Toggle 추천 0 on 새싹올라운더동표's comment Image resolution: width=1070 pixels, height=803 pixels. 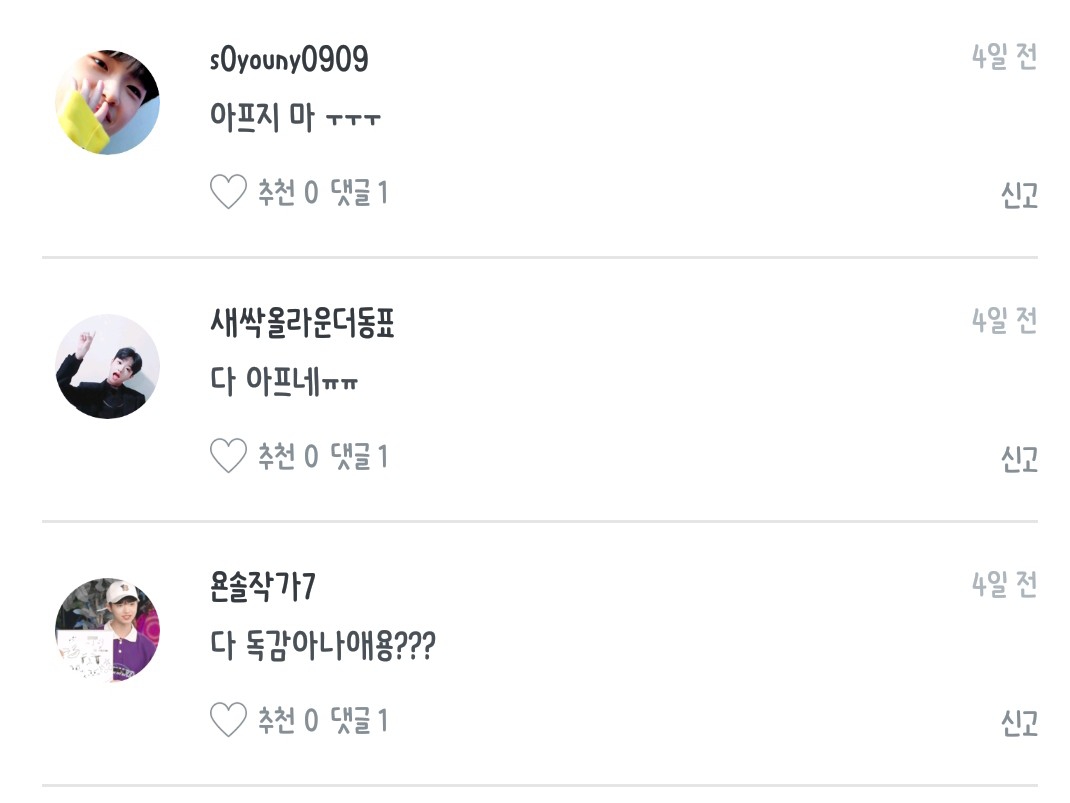(x=288, y=456)
